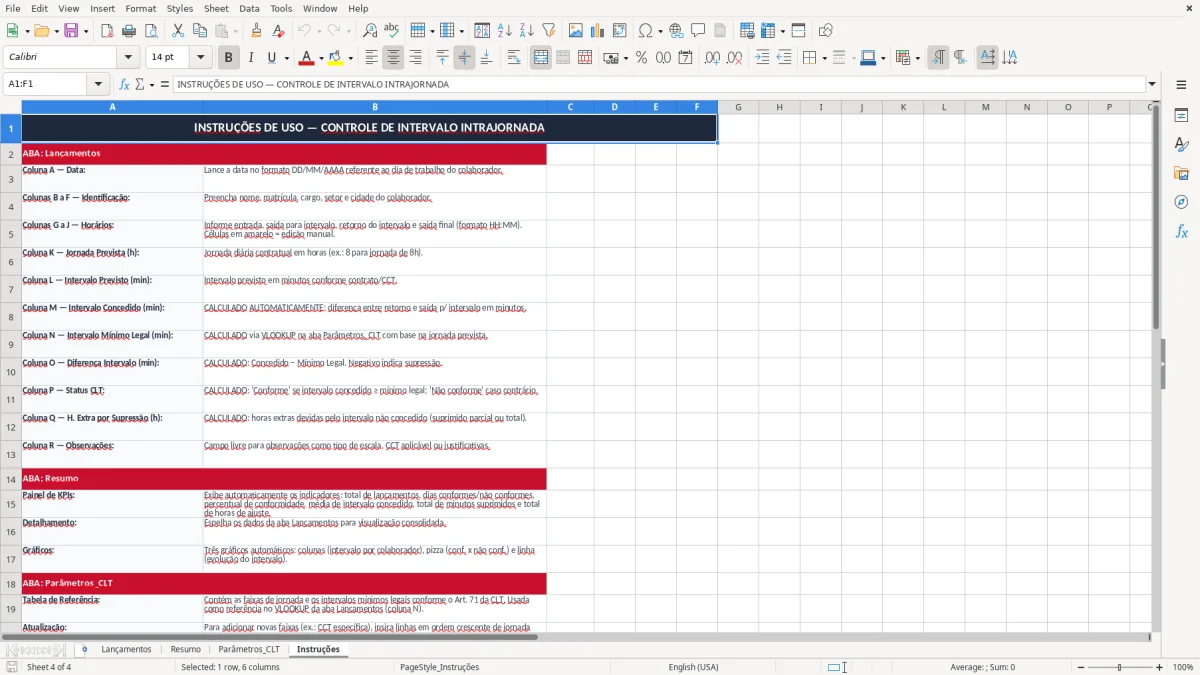Open the Styles menu
Image resolution: width=1200 pixels, height=675 pixels.
click(180, 8)
